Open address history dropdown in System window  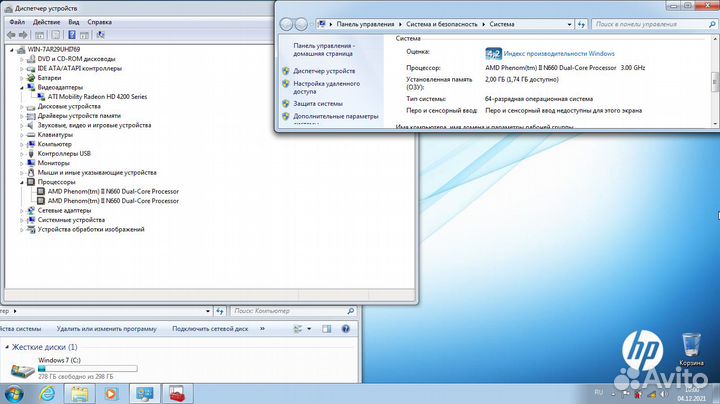point(569,24)
